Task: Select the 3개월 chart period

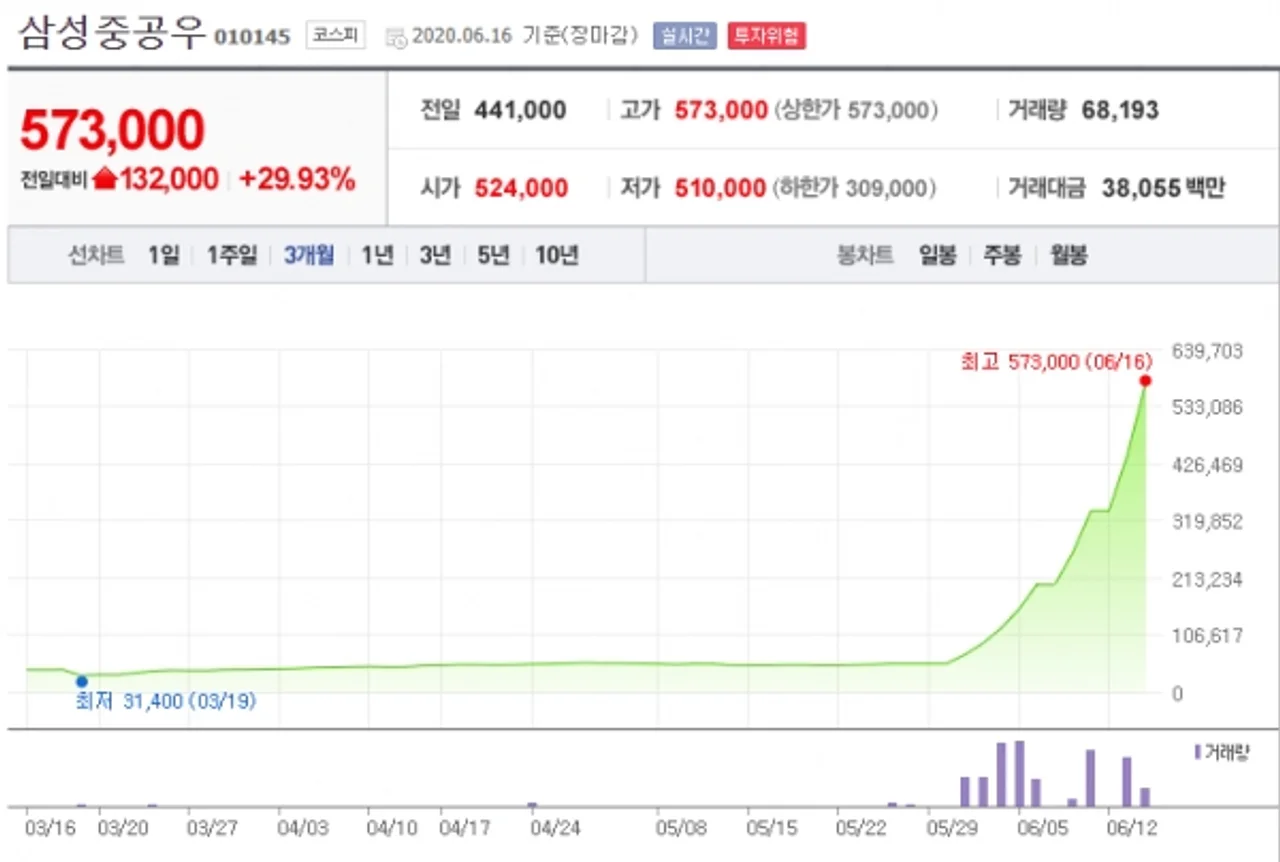Action: pyautogui.click(x=309, y=255)
